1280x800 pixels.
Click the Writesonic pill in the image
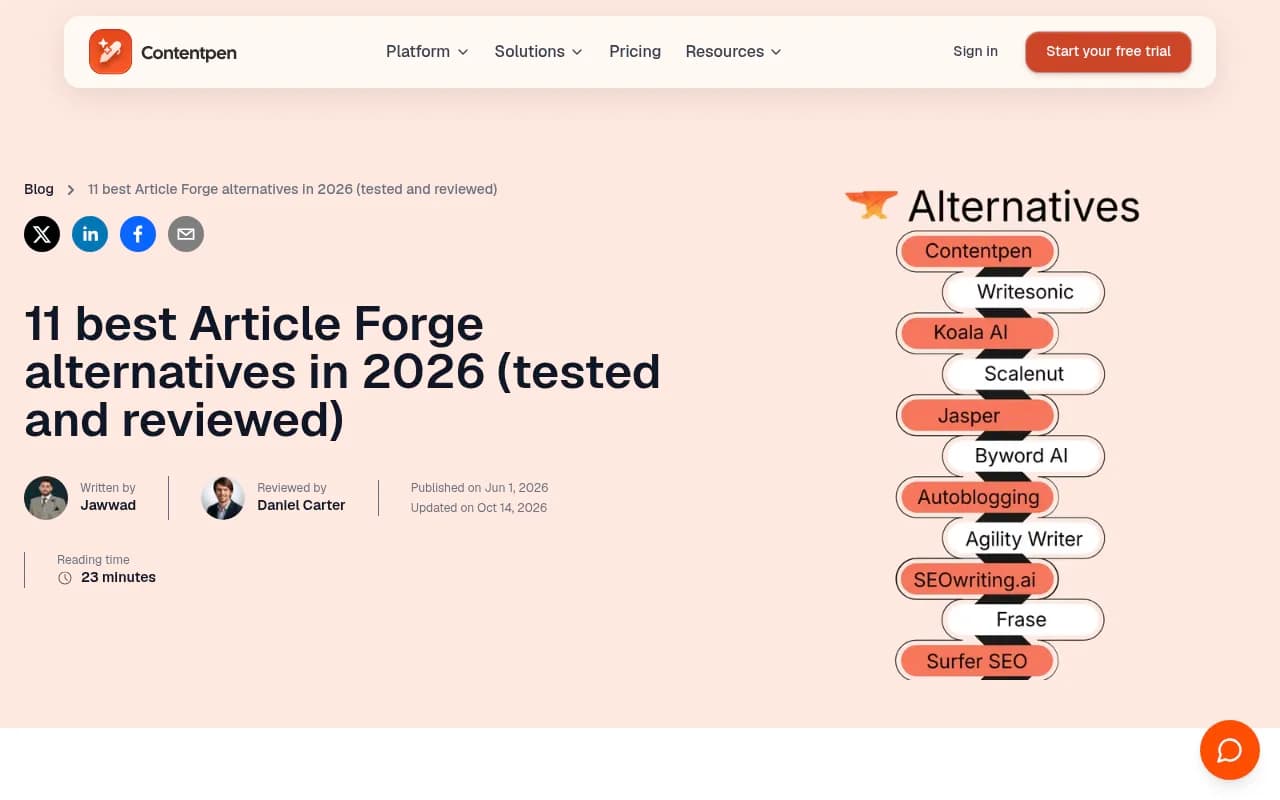point(1025,292)
